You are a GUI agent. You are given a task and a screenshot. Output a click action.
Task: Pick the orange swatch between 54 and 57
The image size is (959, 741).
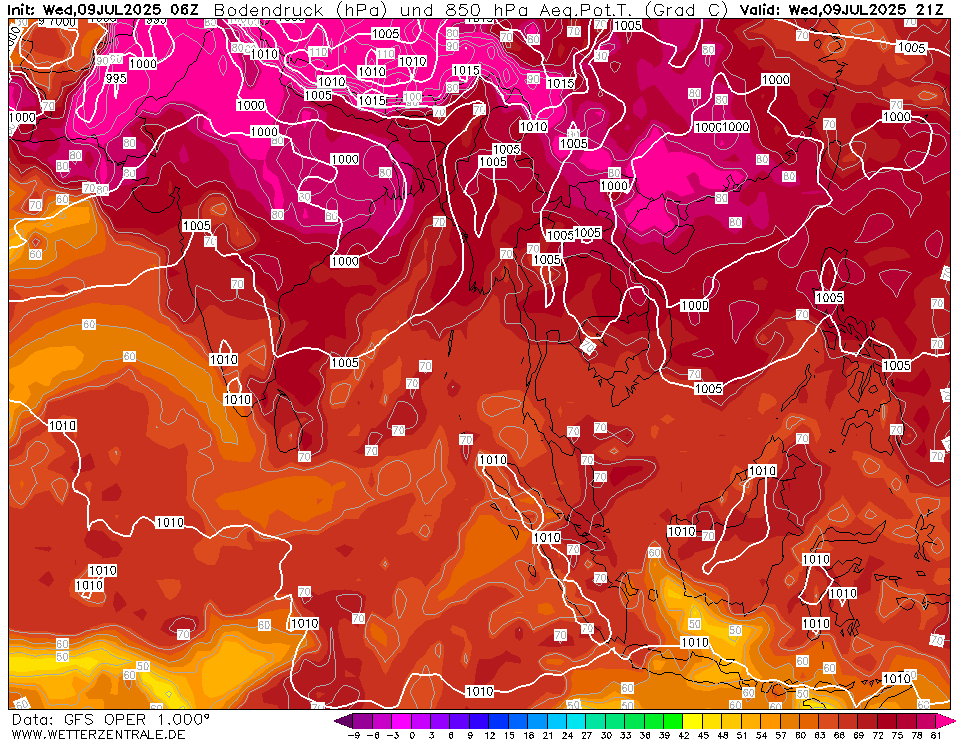771,721
